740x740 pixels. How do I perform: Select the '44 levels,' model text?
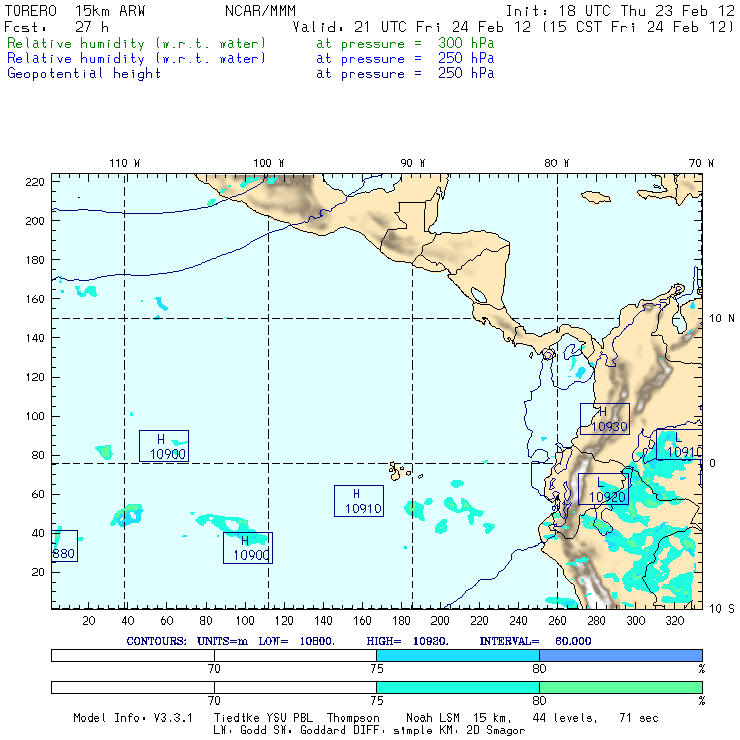565,718
